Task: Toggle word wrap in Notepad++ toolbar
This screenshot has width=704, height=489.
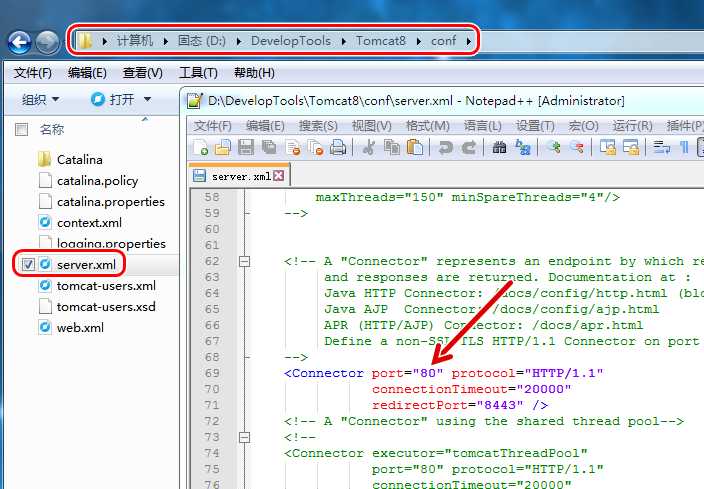Action: tap(661, 147)
